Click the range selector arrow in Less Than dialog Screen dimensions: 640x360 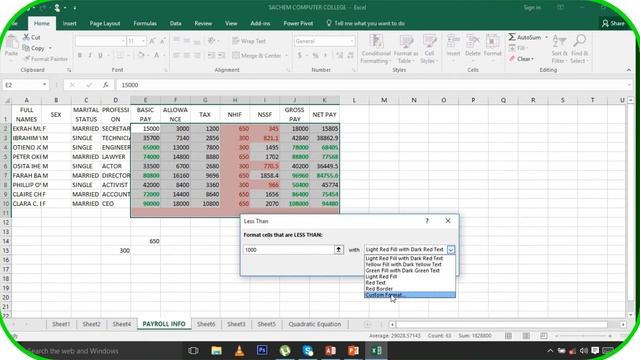338,249
